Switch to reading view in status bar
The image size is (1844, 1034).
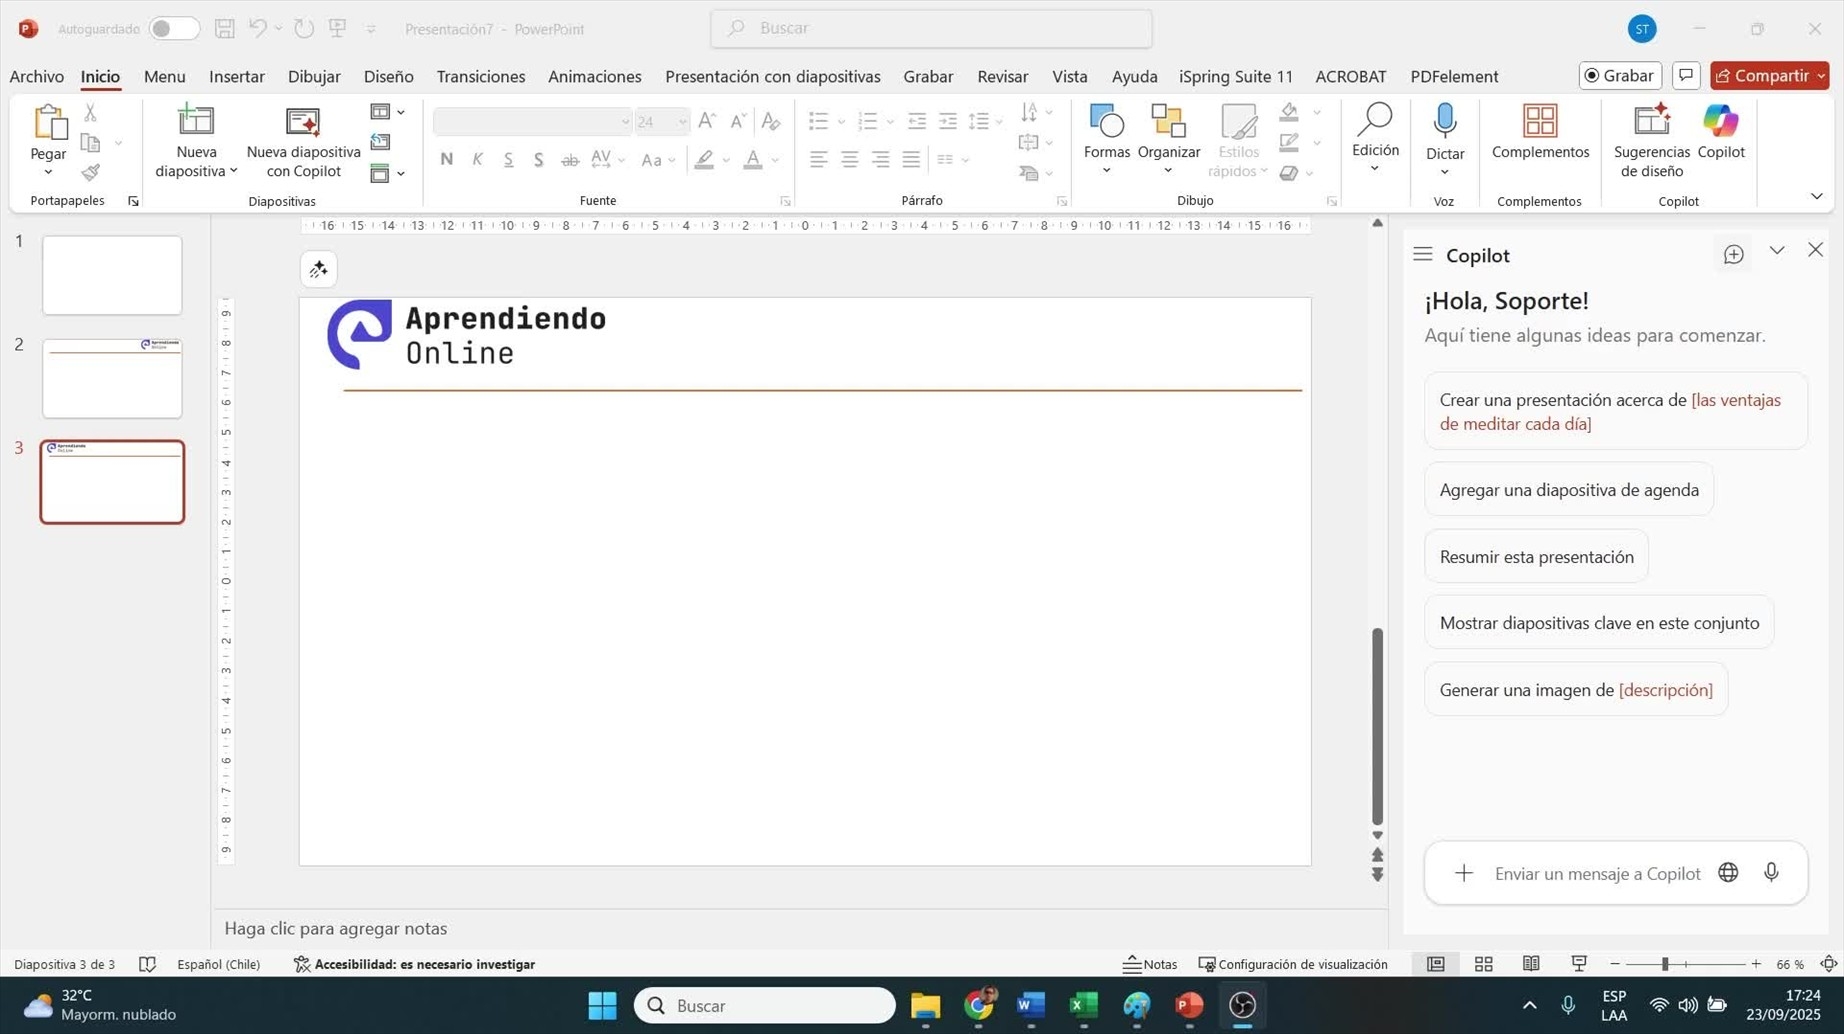[x=1531, y=964]
